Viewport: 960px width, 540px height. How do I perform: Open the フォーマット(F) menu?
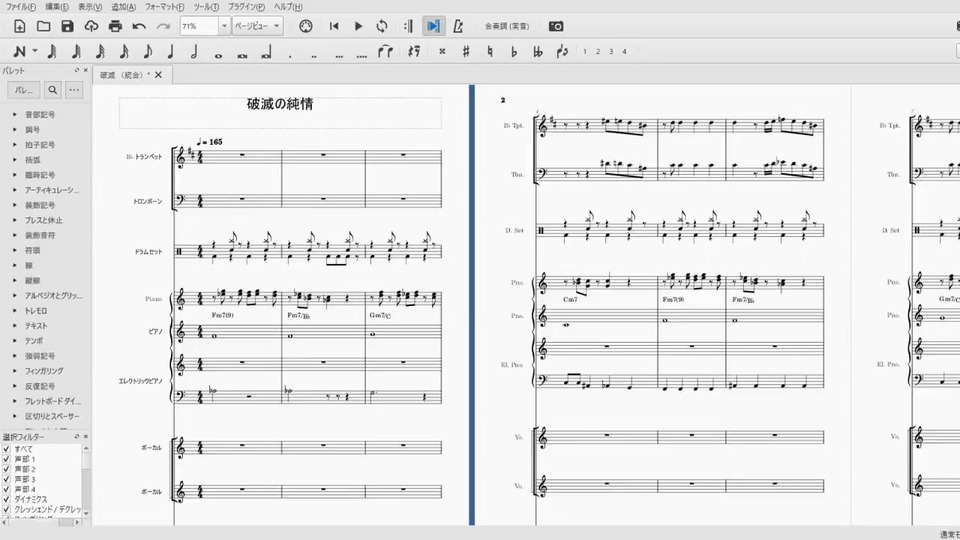coord(164,7)
